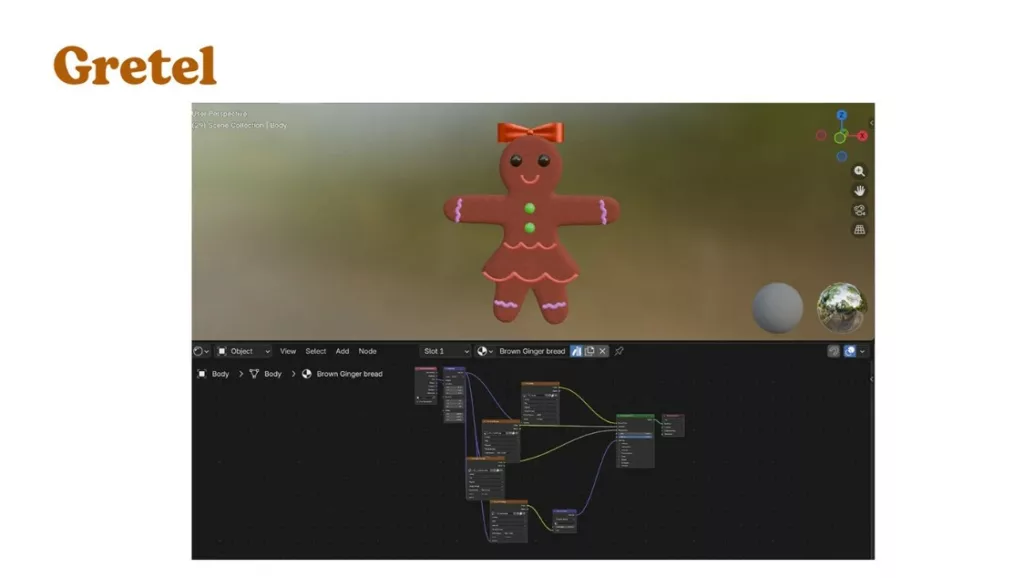The image size is (1024, 578).
Task: Toggle the overlay button in node editor header
Action: point(851,351)
